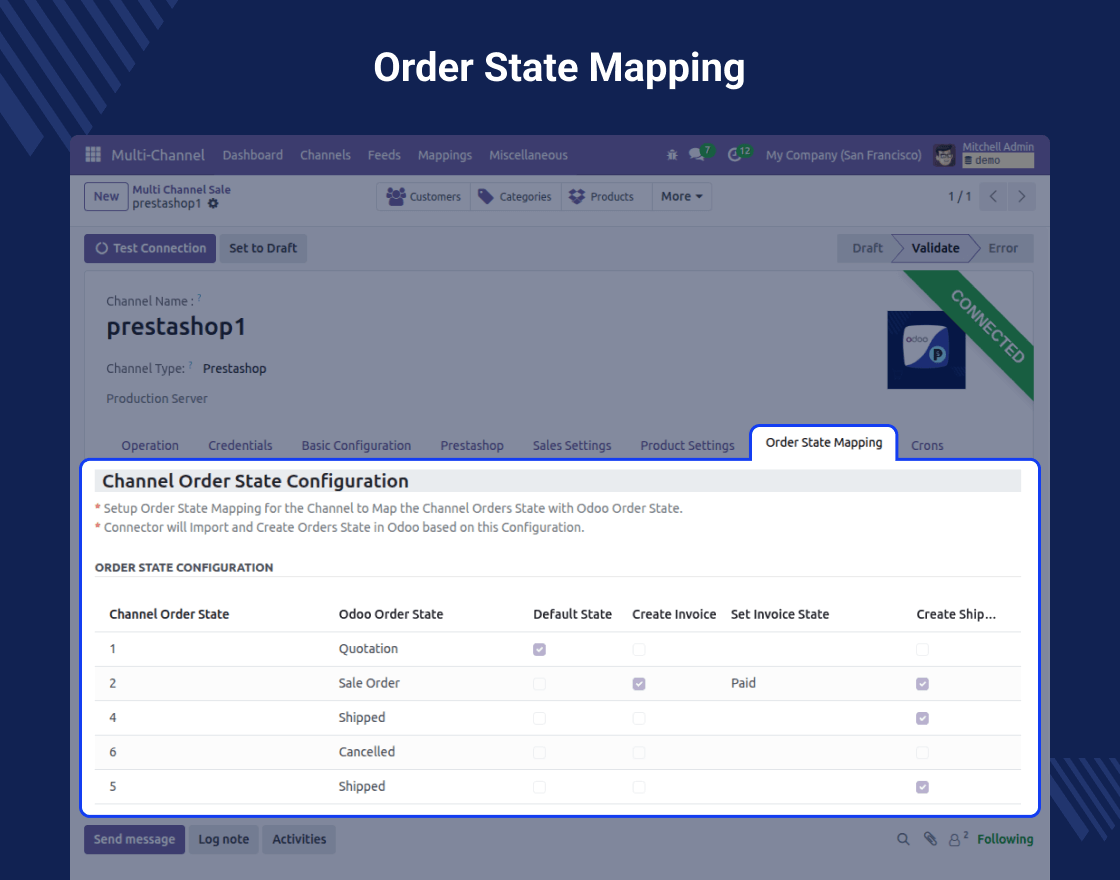Click the Following button

coord(1005,839)
